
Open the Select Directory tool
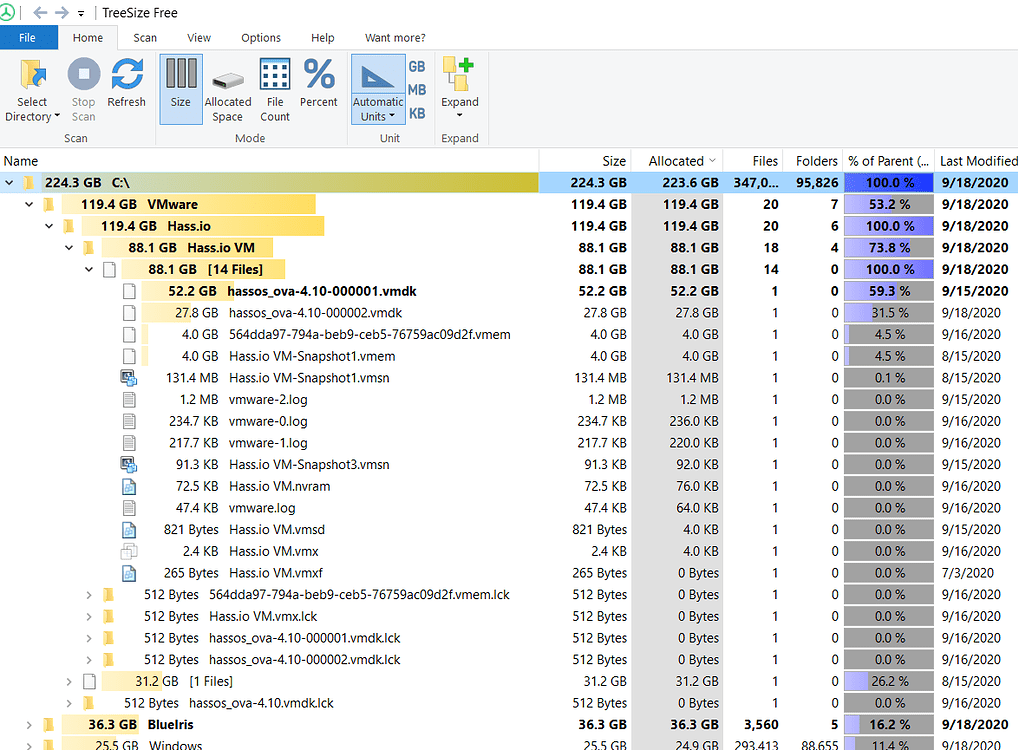[32, 88]
